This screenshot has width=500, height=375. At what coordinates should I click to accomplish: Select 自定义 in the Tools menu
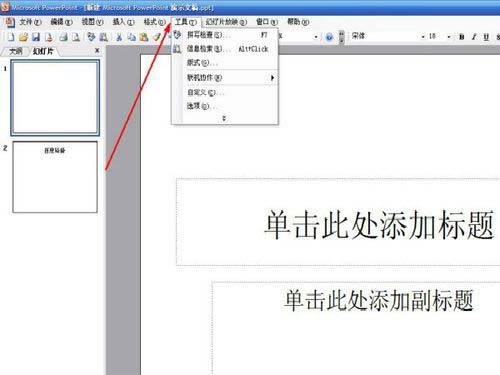[225, 92]
